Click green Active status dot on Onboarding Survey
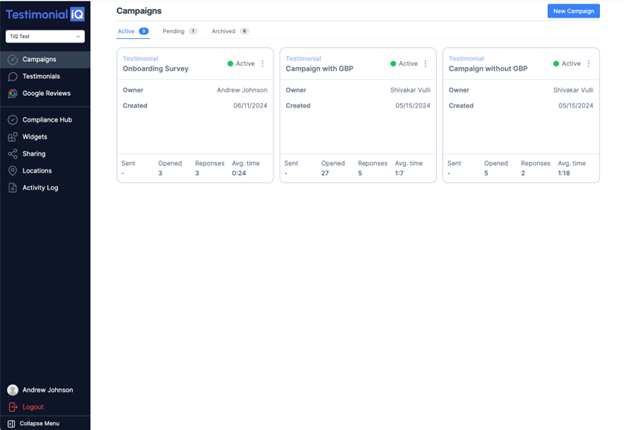The height and width of the screenshot is (430, 624). [230, 64]
